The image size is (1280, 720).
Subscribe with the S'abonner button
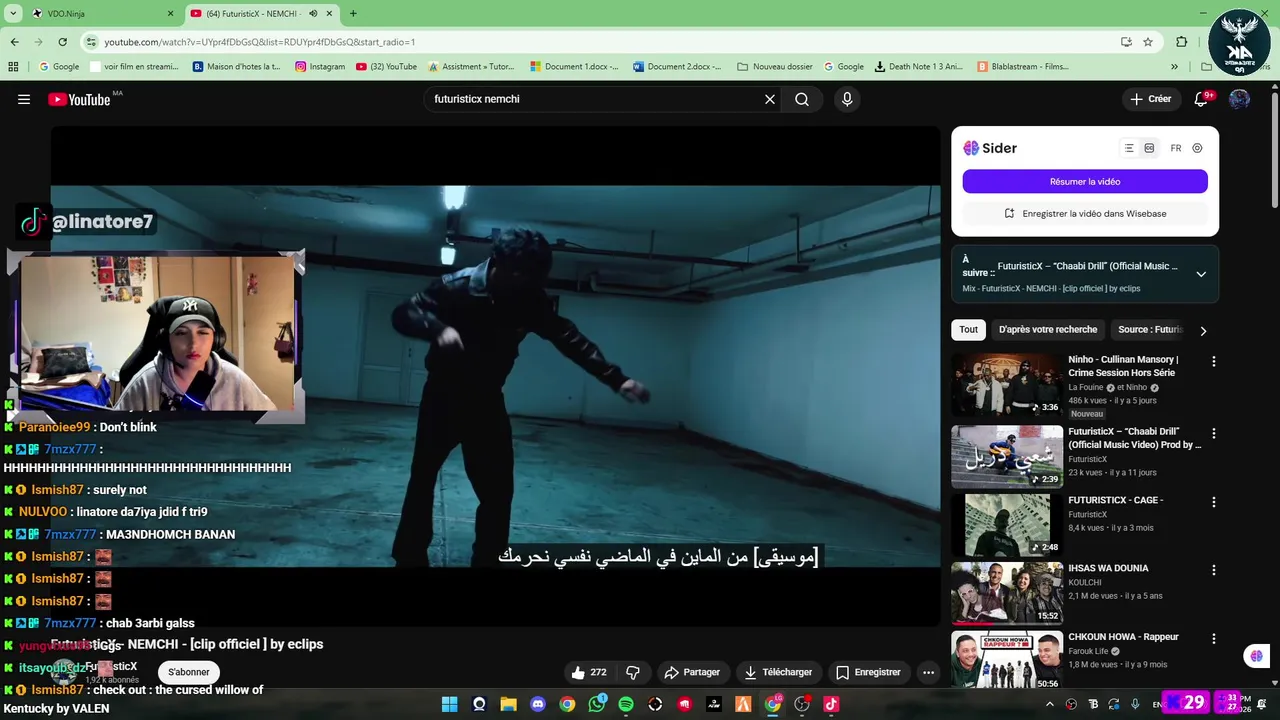[189, 672]
